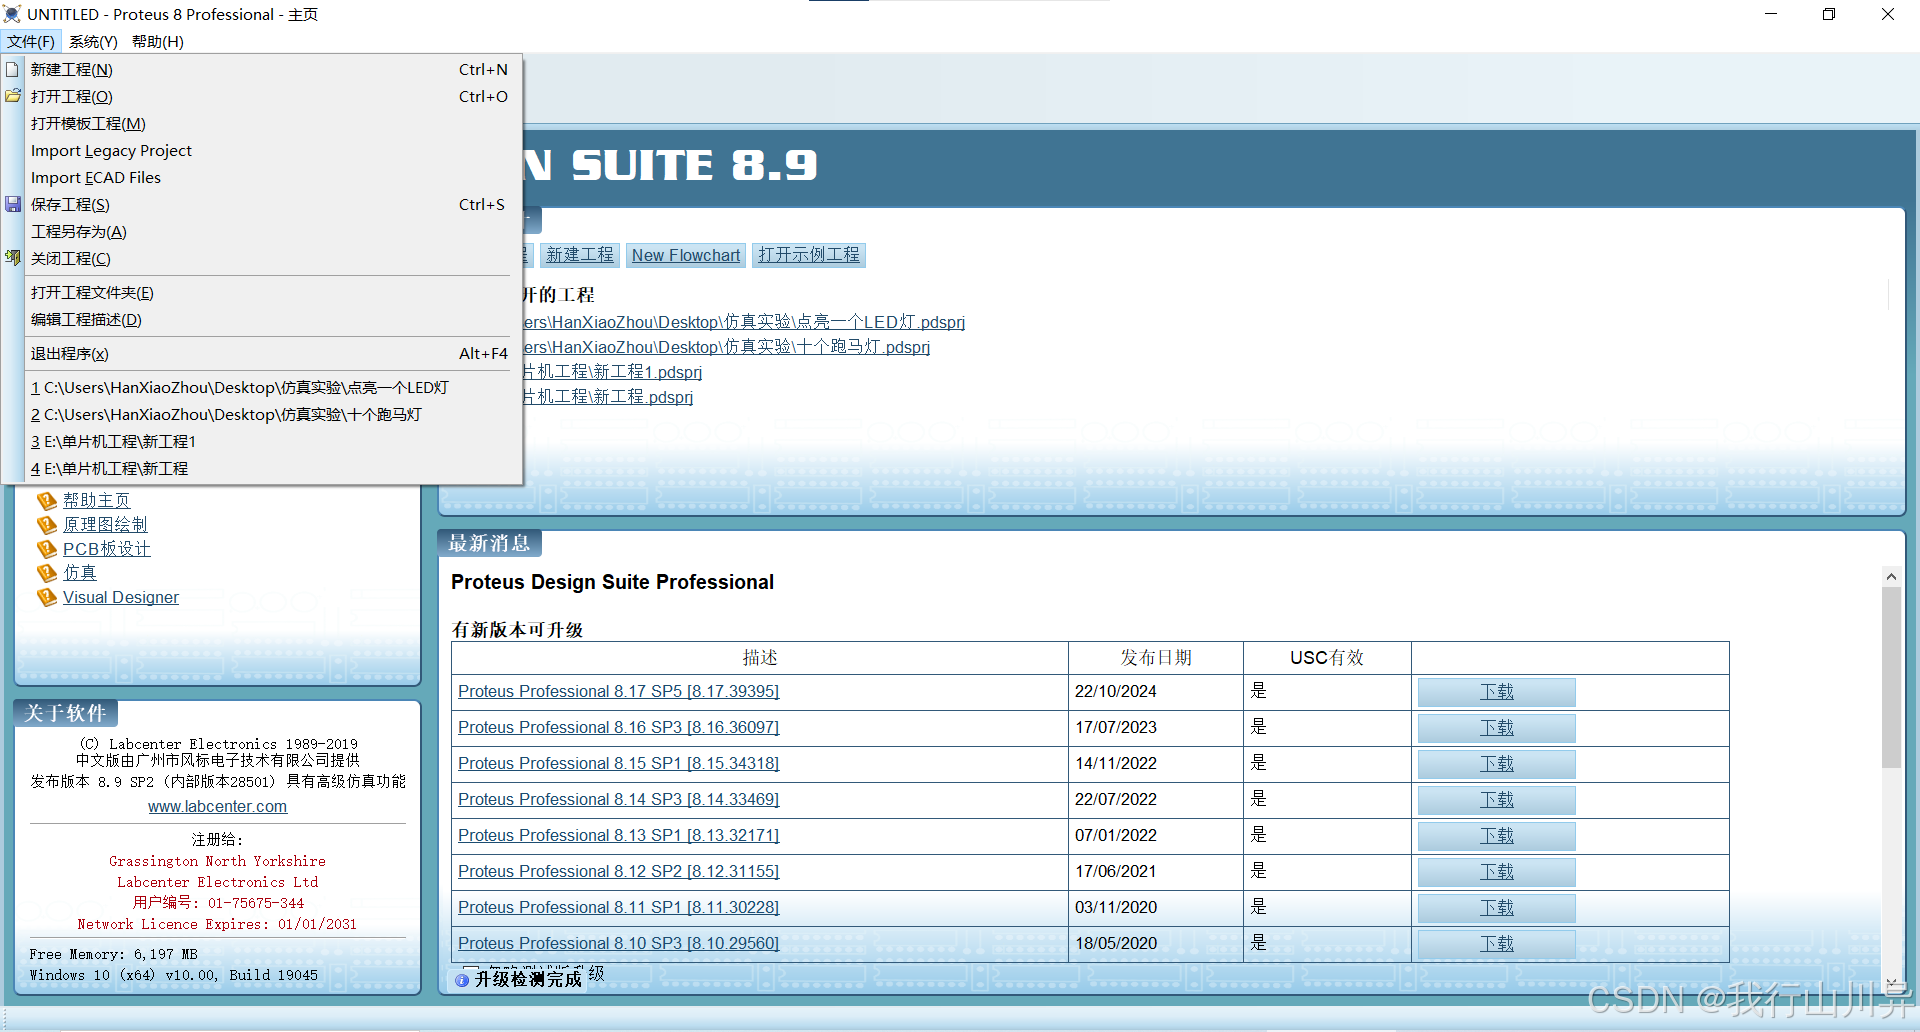Click the book icon beside 仿真
1920x1032 pixels.
coord(46,572)
